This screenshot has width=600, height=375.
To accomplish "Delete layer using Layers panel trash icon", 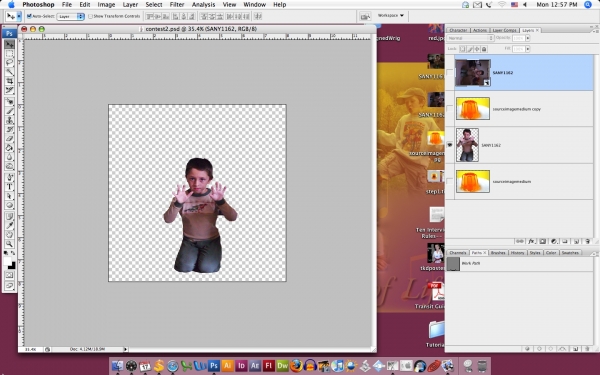I will pos(587,241).
